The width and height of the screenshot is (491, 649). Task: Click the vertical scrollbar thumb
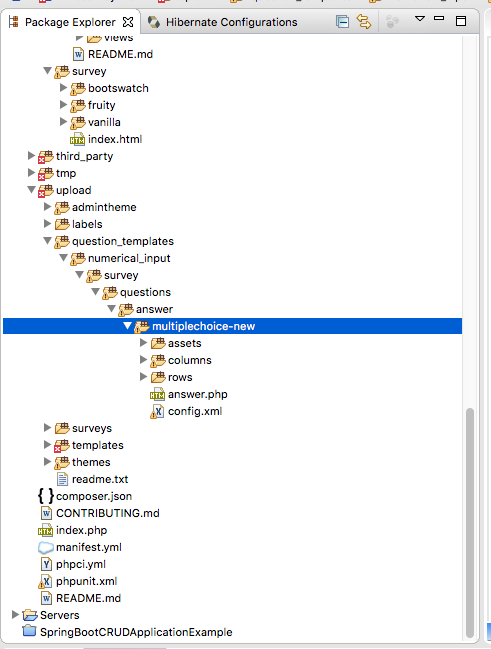click(x=469, y=523)
